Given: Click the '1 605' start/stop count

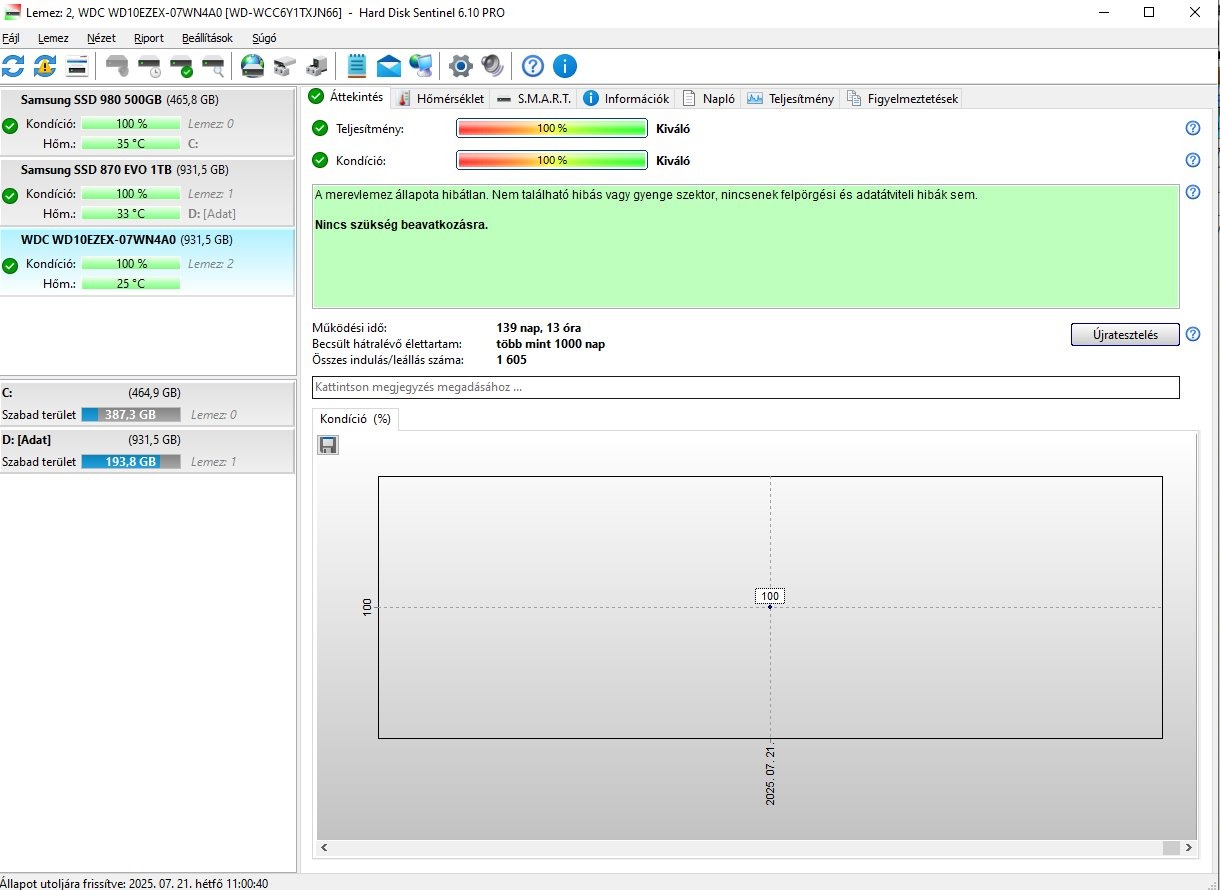Looking at the screenshot, I should point(511,360).
